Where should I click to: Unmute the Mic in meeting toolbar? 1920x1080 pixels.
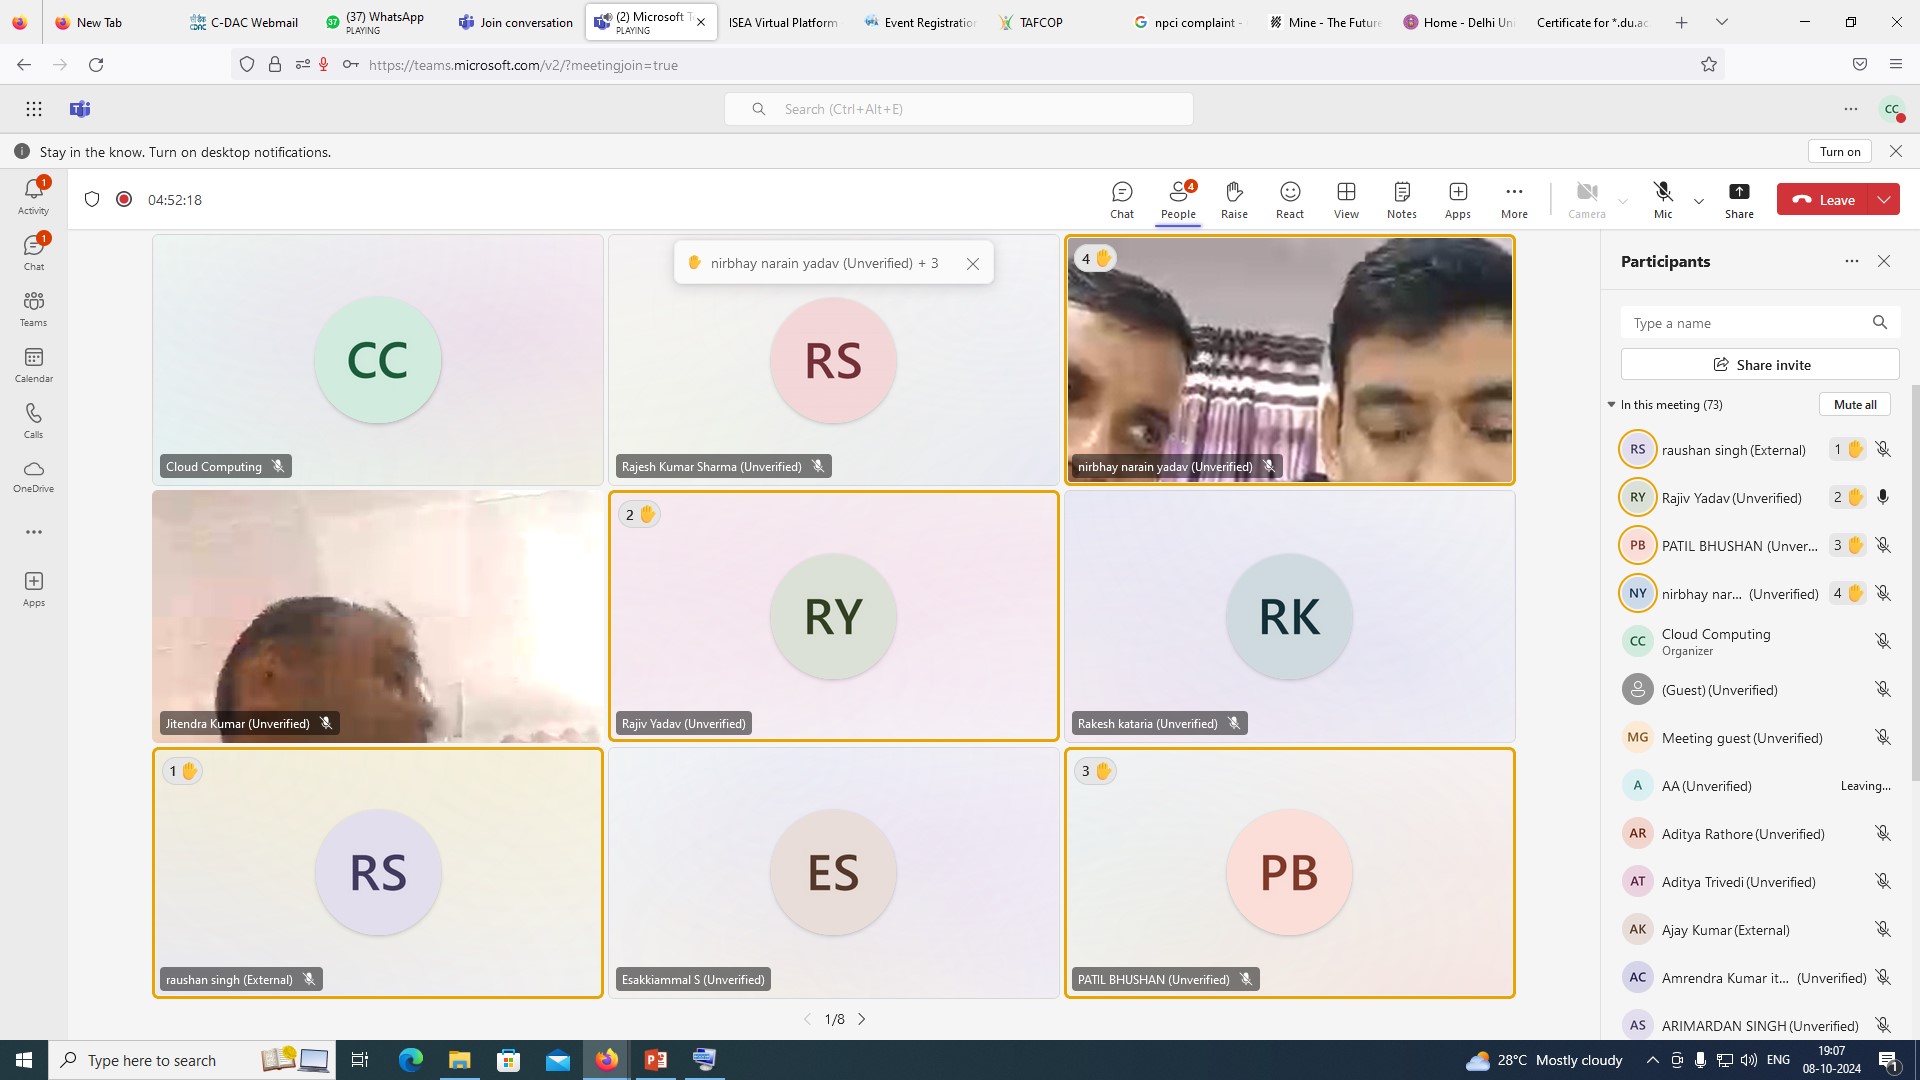click(x=1663, y=199)
